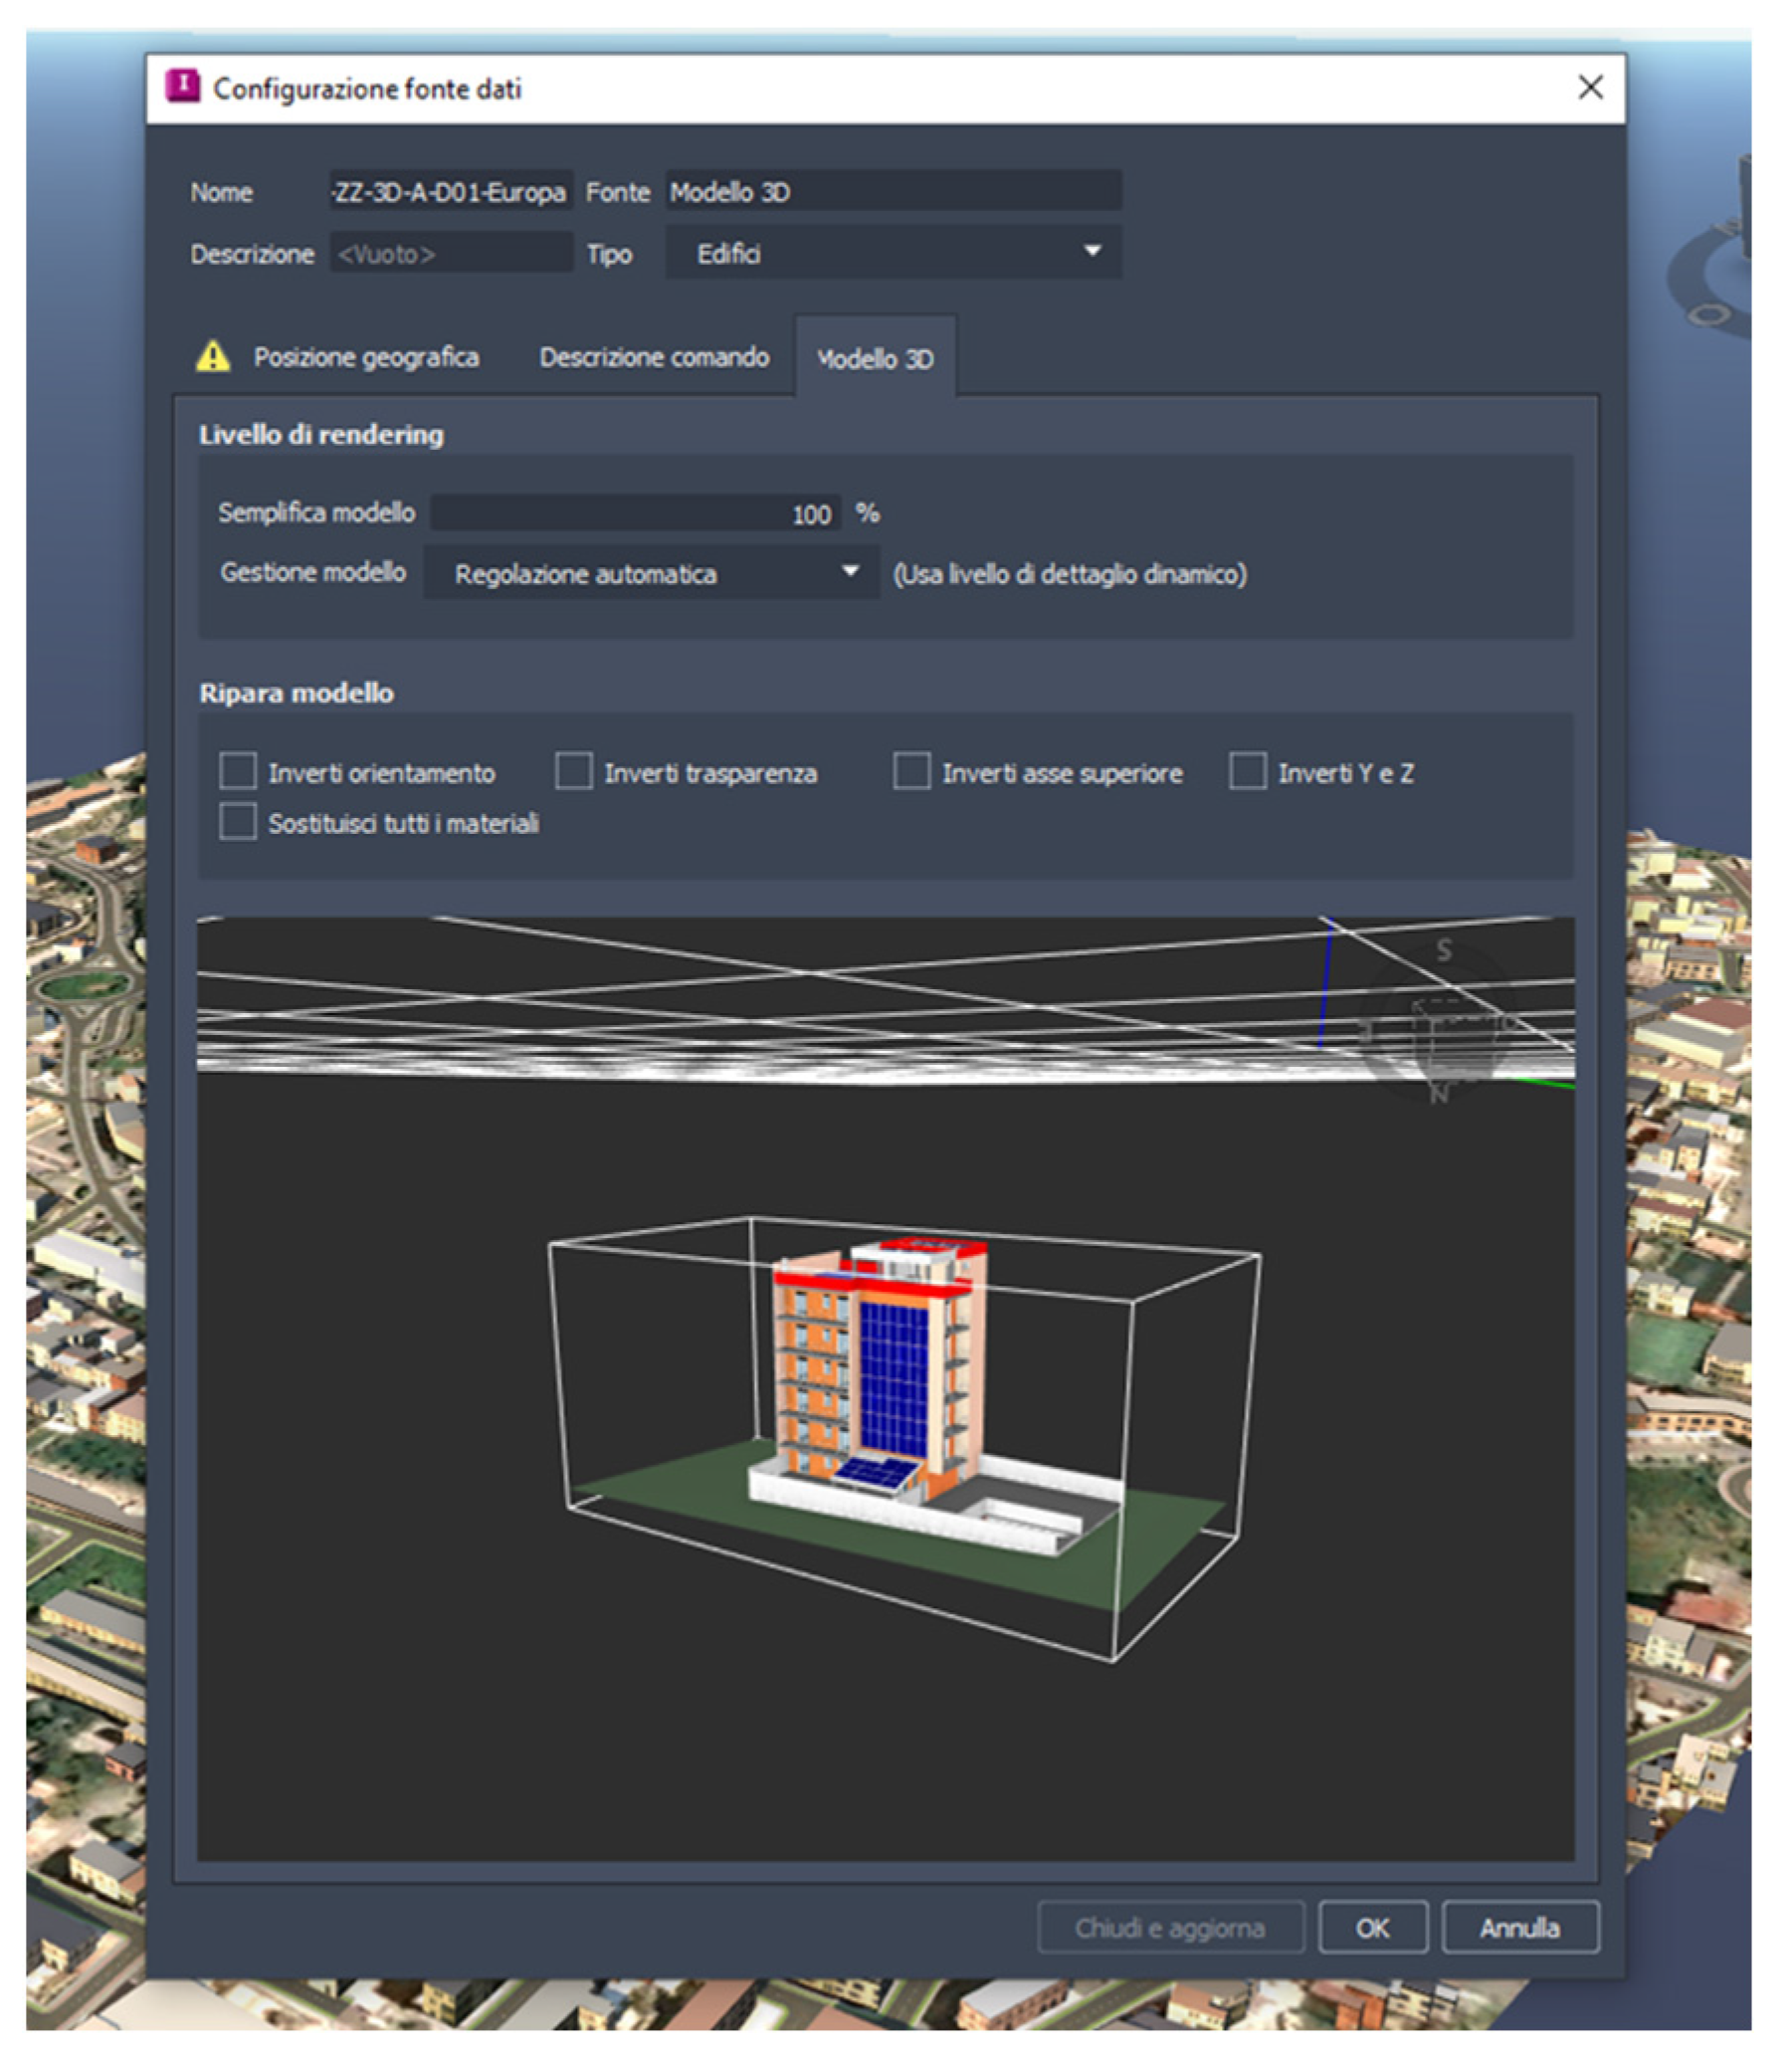This screenshot has height=2060, width=1792.
Task: Tick Sostituisci tutti i materiali checkbox
Action: [x=238, y=822]
